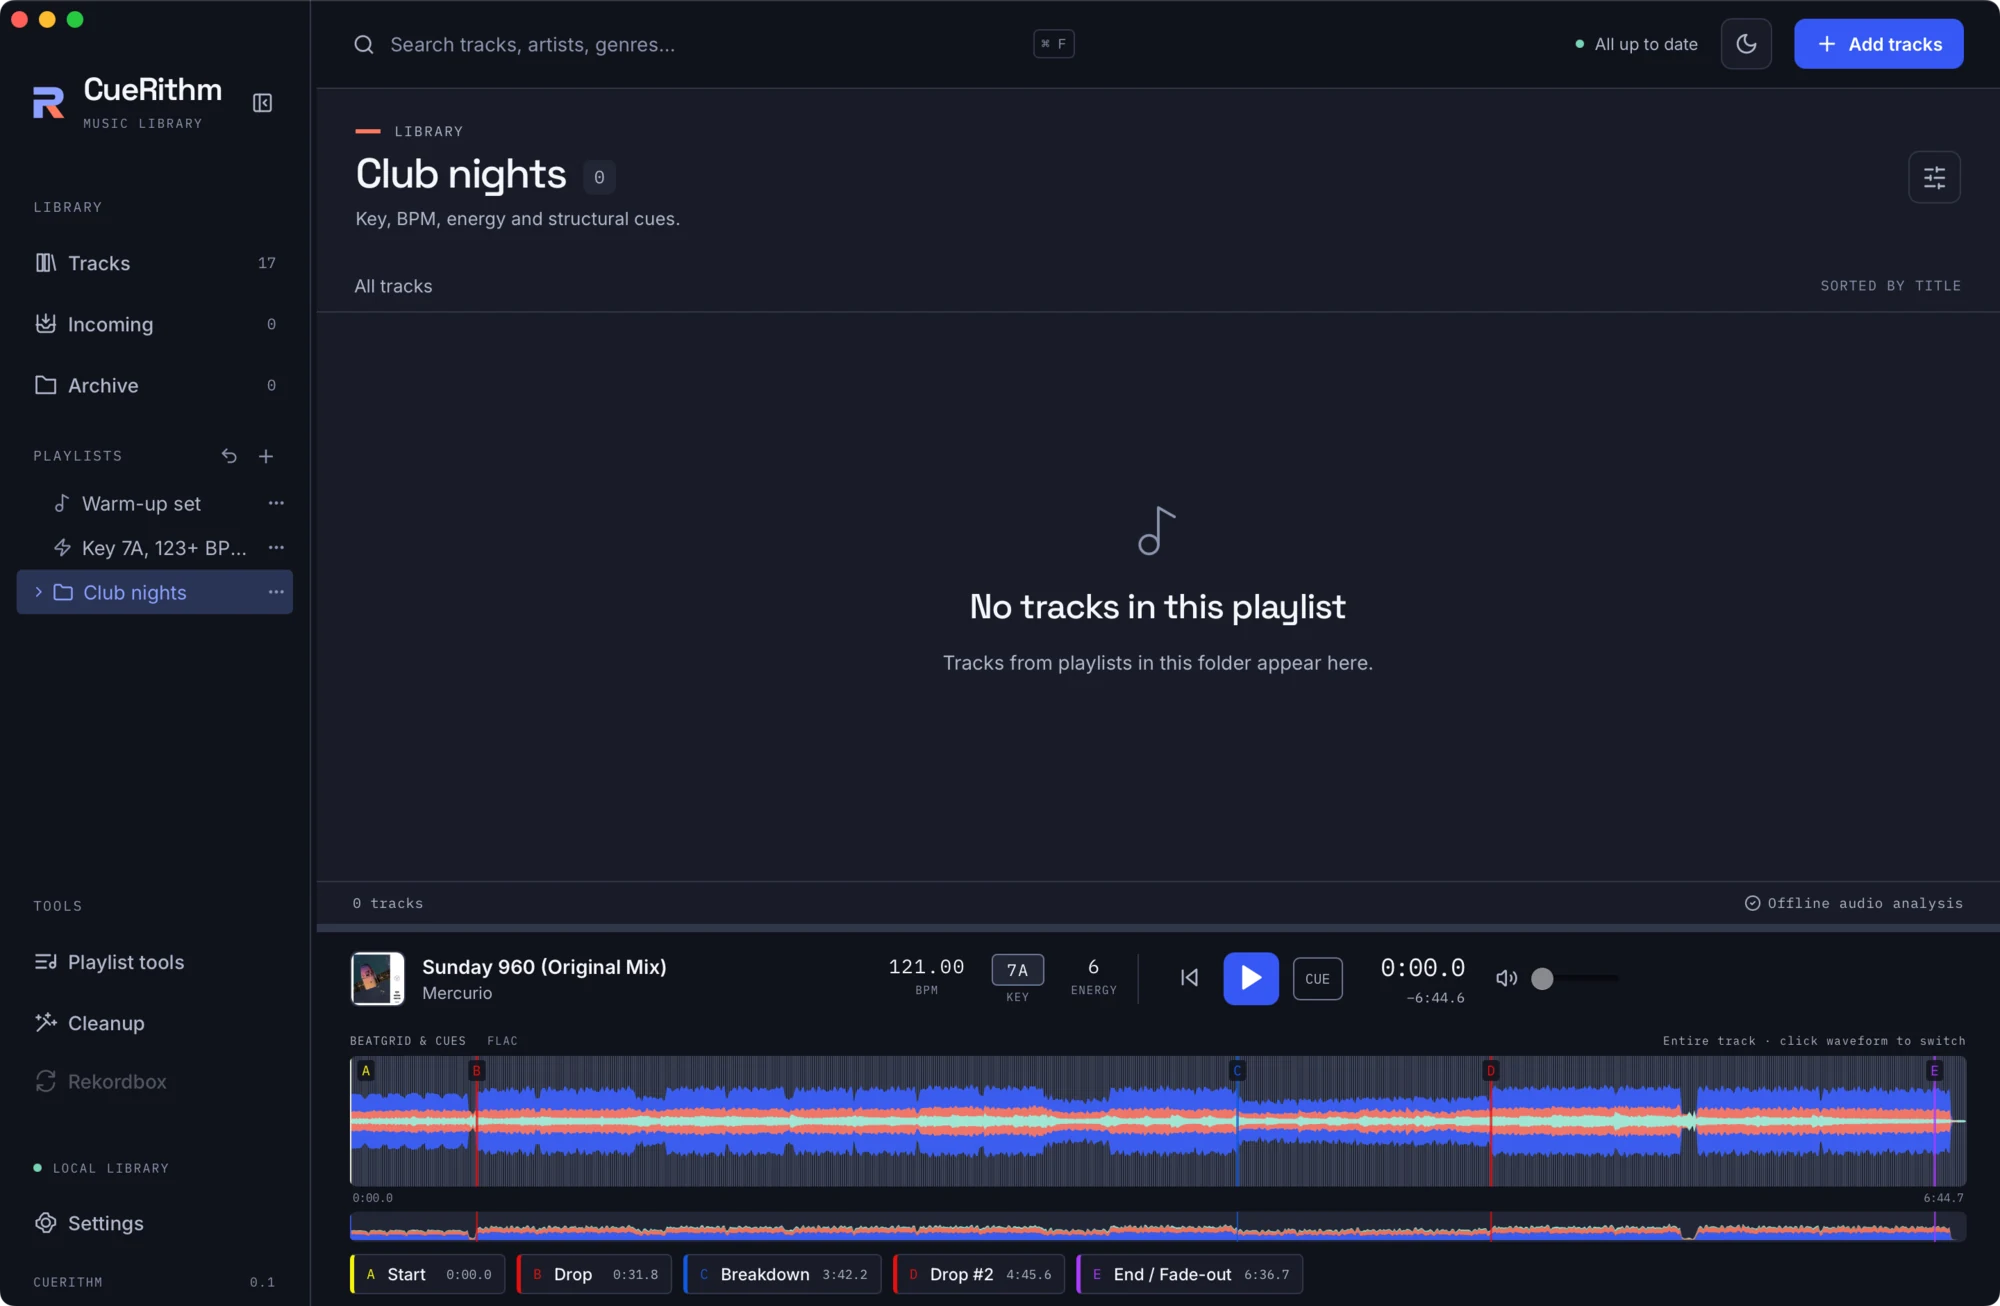Click the undo playlist change icon
This screenshot has width=2000, height=1306.
[229, 456]
